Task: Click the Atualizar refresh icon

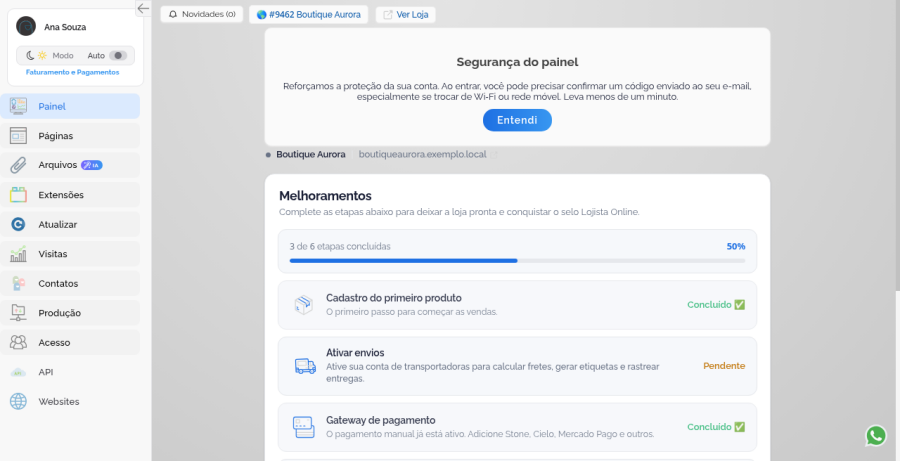Action: click(x=18, y=224)
